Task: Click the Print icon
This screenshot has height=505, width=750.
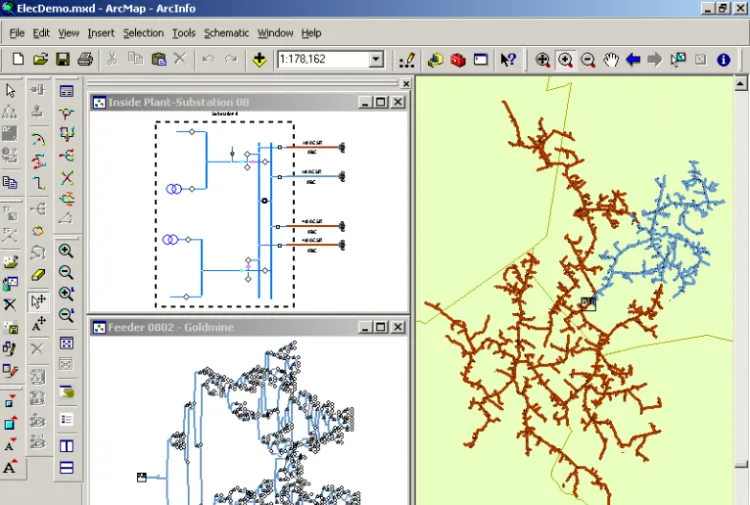Action: point(85,60)
